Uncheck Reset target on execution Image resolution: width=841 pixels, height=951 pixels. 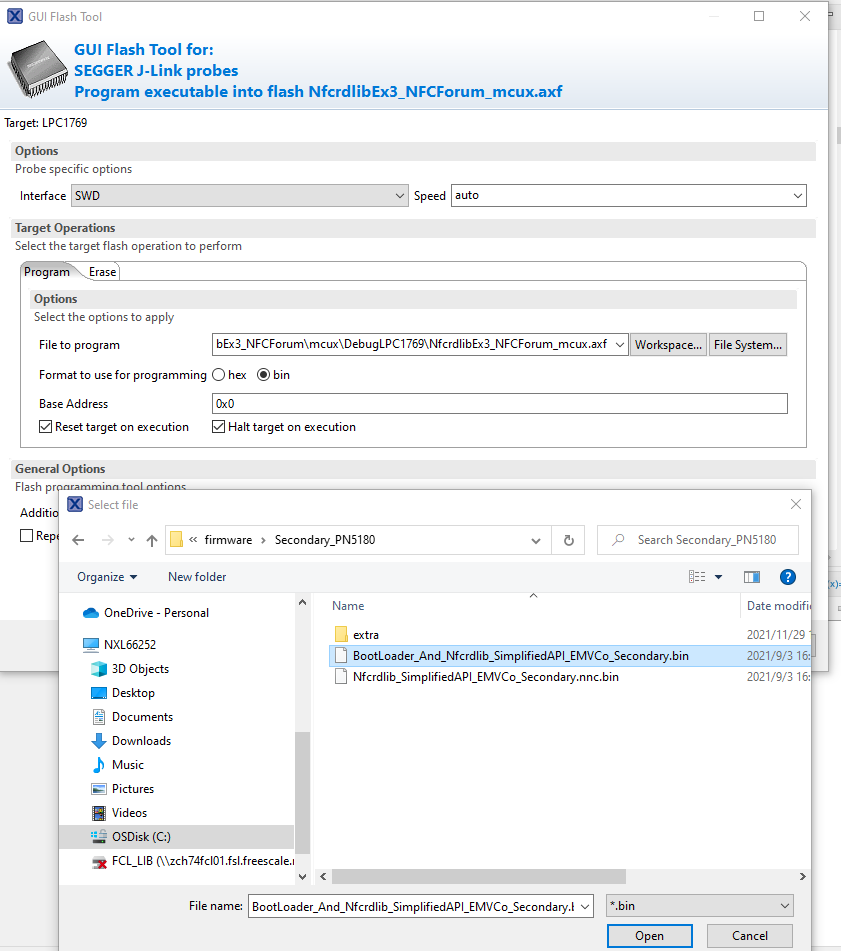pos(45,426)
